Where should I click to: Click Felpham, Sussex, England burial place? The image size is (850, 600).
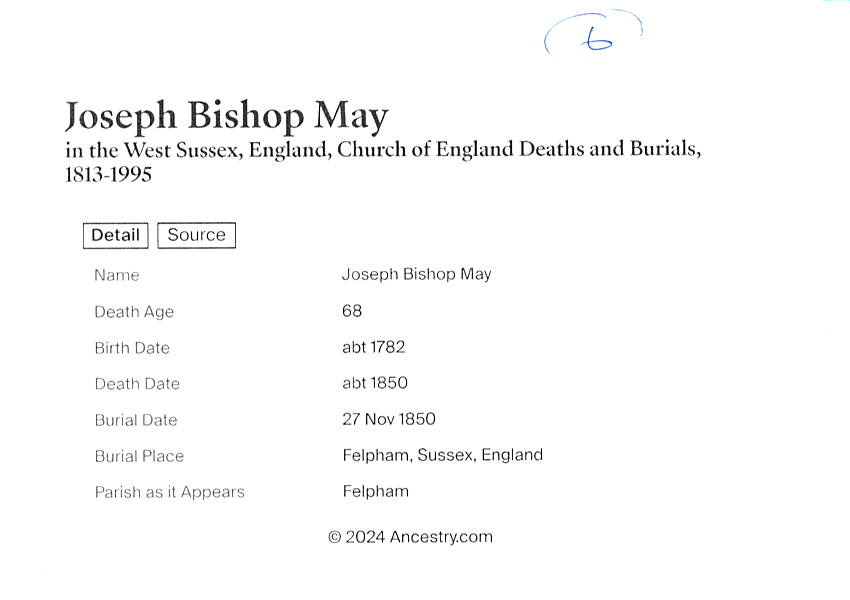pyautogui.click(x=442, y=455)
